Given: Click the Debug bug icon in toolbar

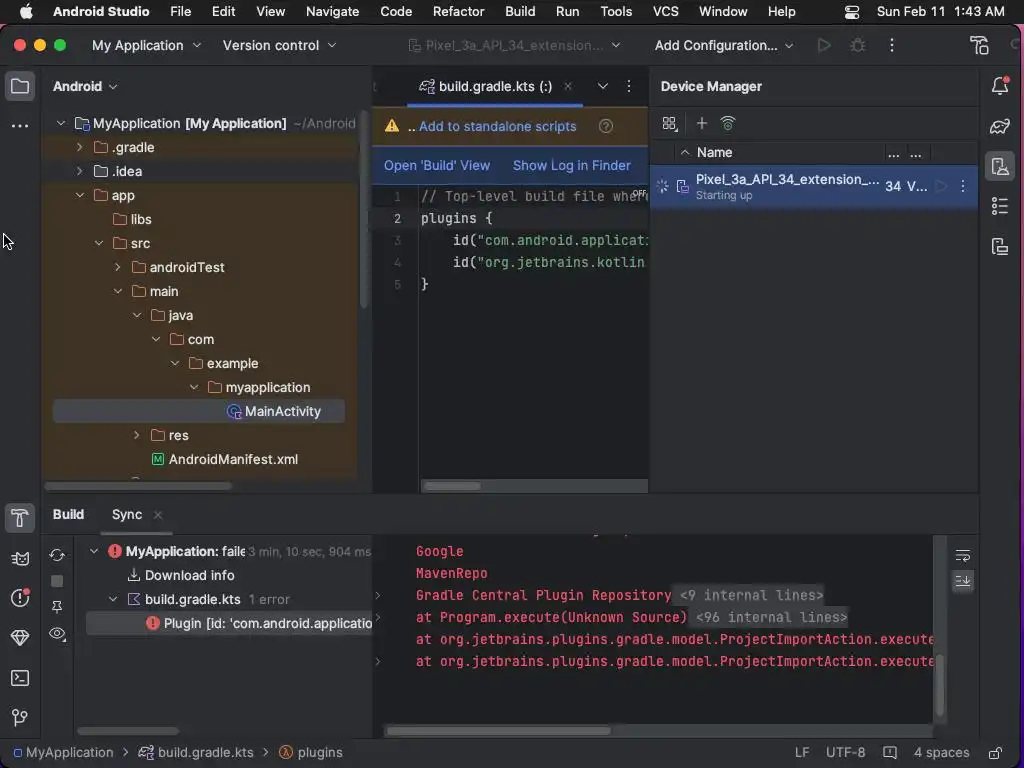Looking at the screenshot, I should coord(857,45).
